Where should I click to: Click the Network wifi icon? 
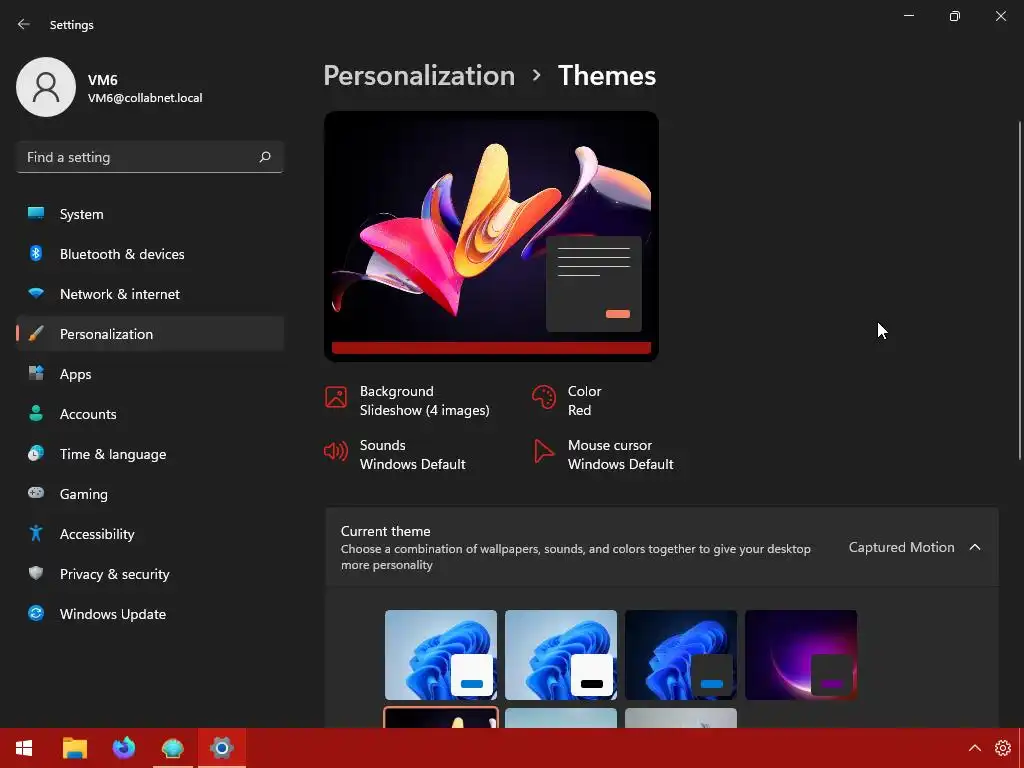pos(36,293)
